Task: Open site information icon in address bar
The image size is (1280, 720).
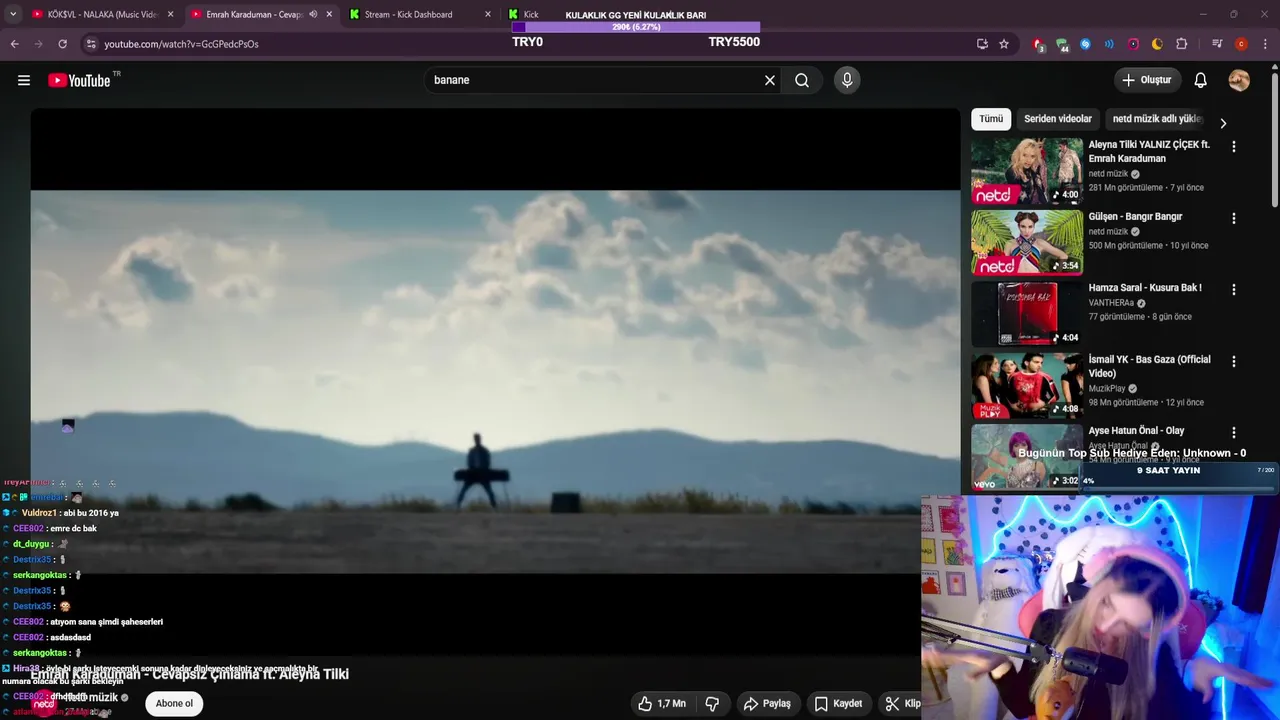Action: point(91,44)
